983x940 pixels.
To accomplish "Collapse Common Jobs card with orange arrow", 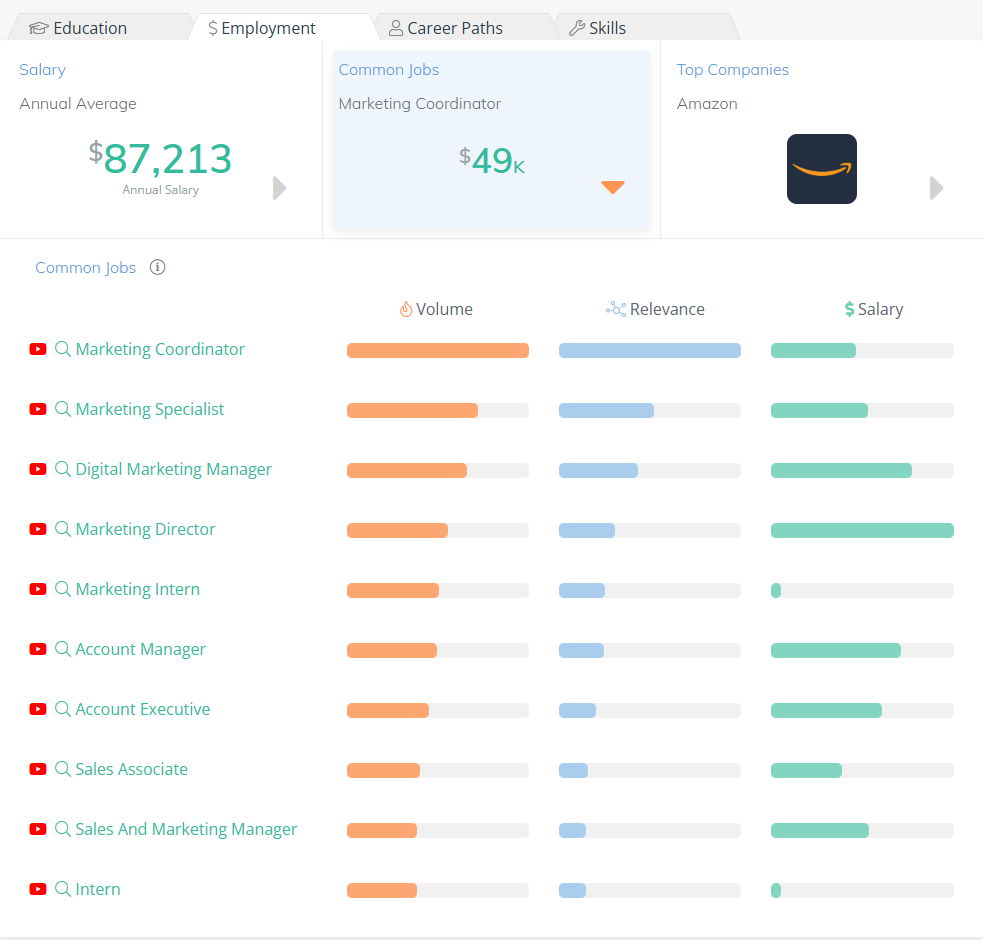I will 612,187.
